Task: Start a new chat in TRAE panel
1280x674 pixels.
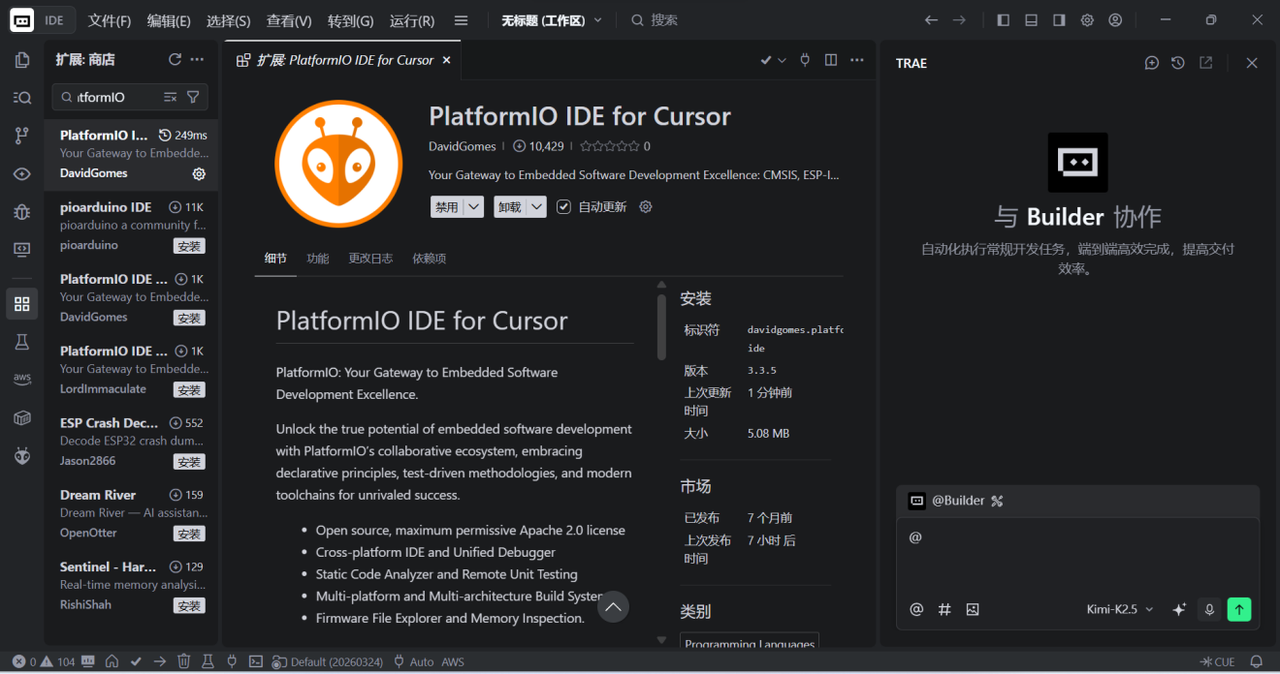Action: click(x=1152, y=63)
